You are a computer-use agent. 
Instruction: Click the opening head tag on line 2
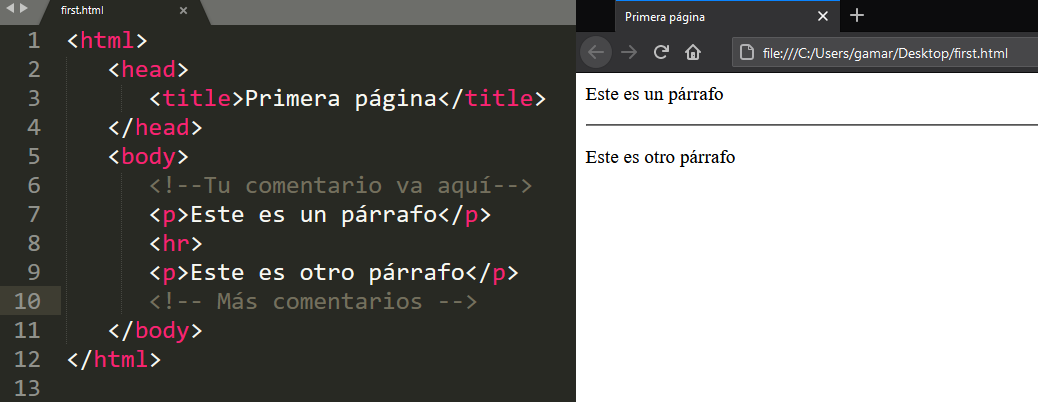click(x=148, y=70)
